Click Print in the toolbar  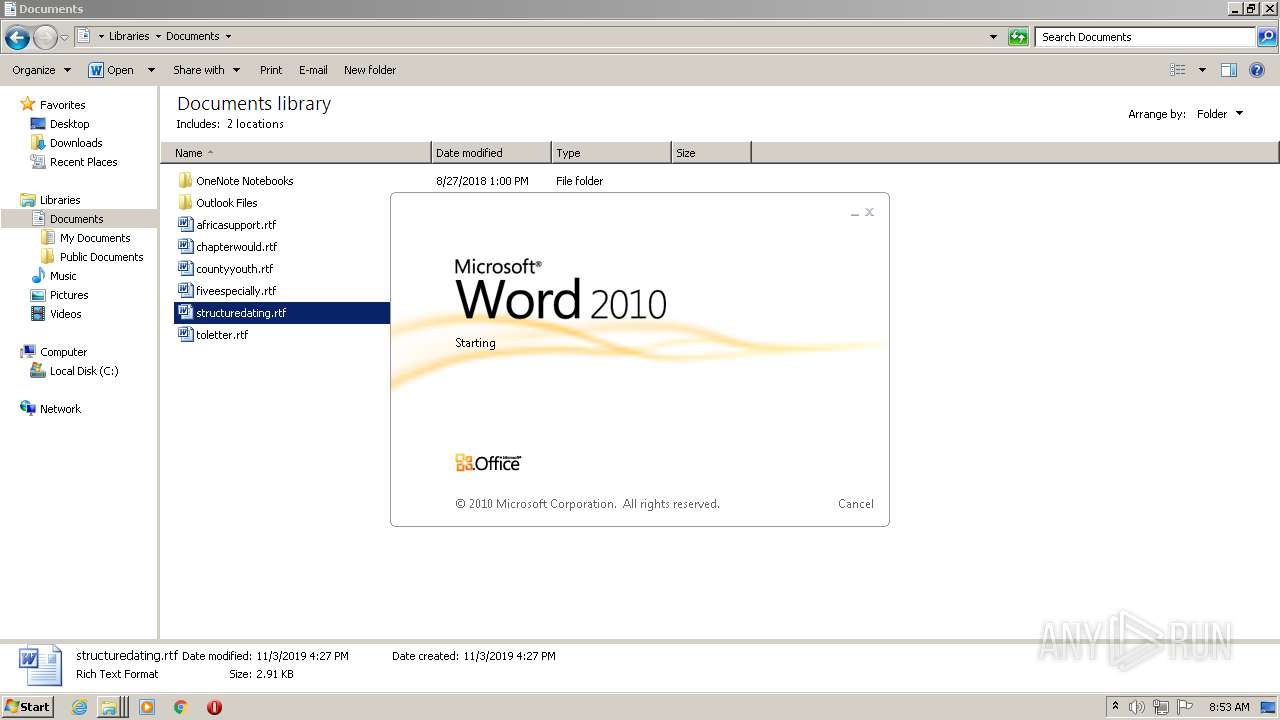pos(271,70)
